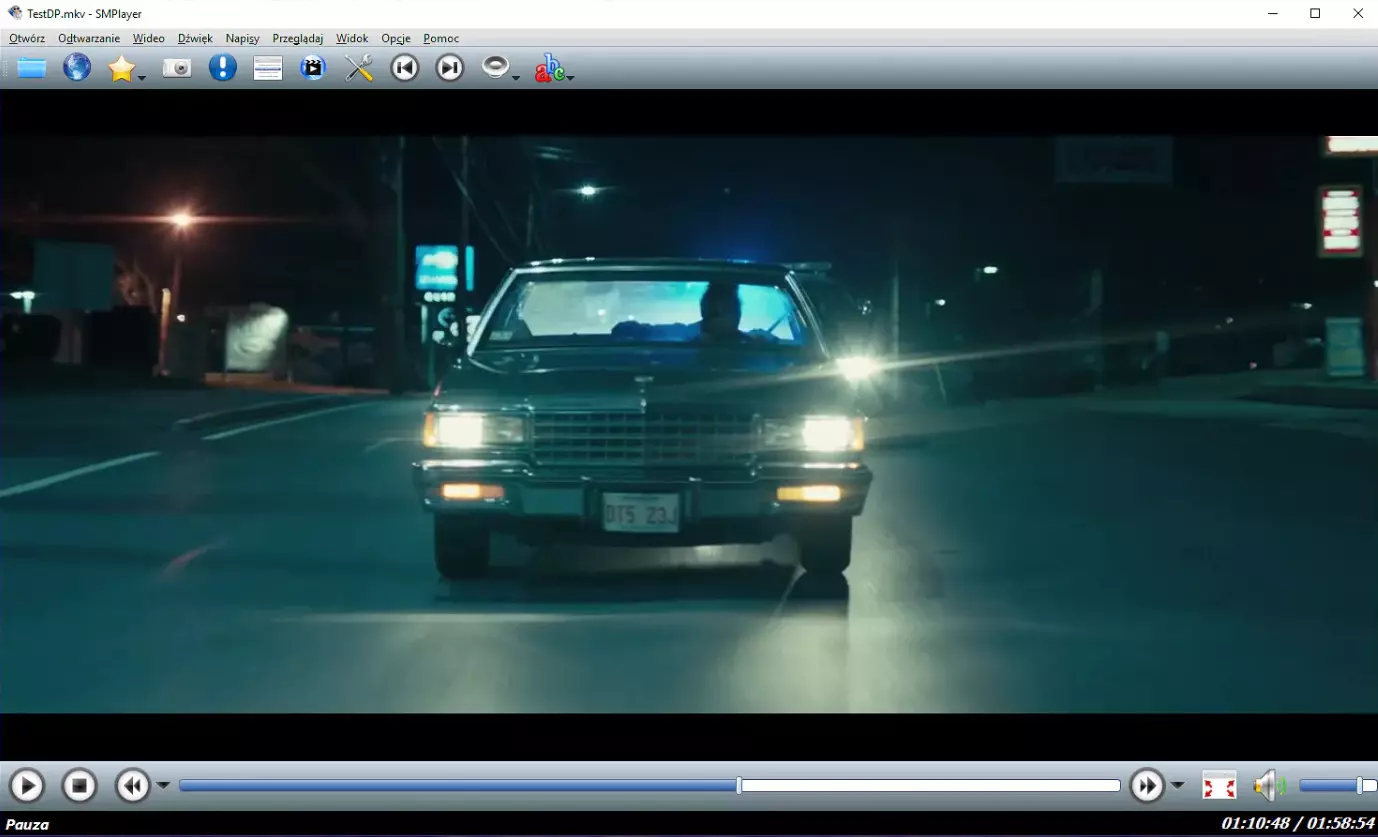
Task: Show file information via blue exclamation icon
Action: click(x=222, y=68)
